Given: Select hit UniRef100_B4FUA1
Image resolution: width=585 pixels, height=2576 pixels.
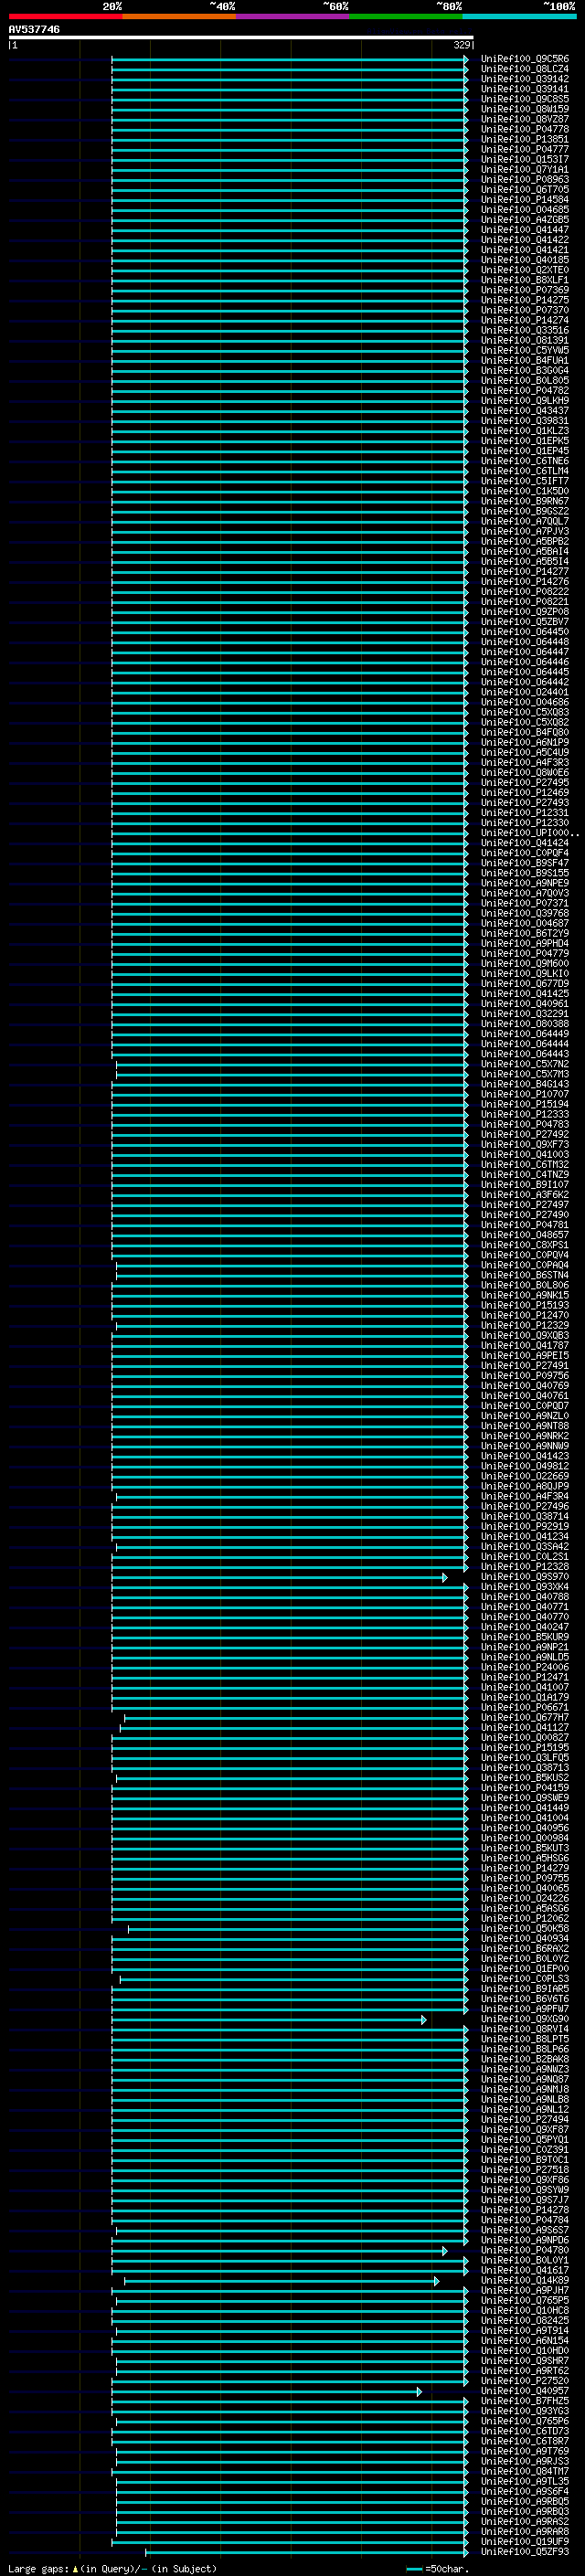Looking at the screenshot, I should coord(524,360).
